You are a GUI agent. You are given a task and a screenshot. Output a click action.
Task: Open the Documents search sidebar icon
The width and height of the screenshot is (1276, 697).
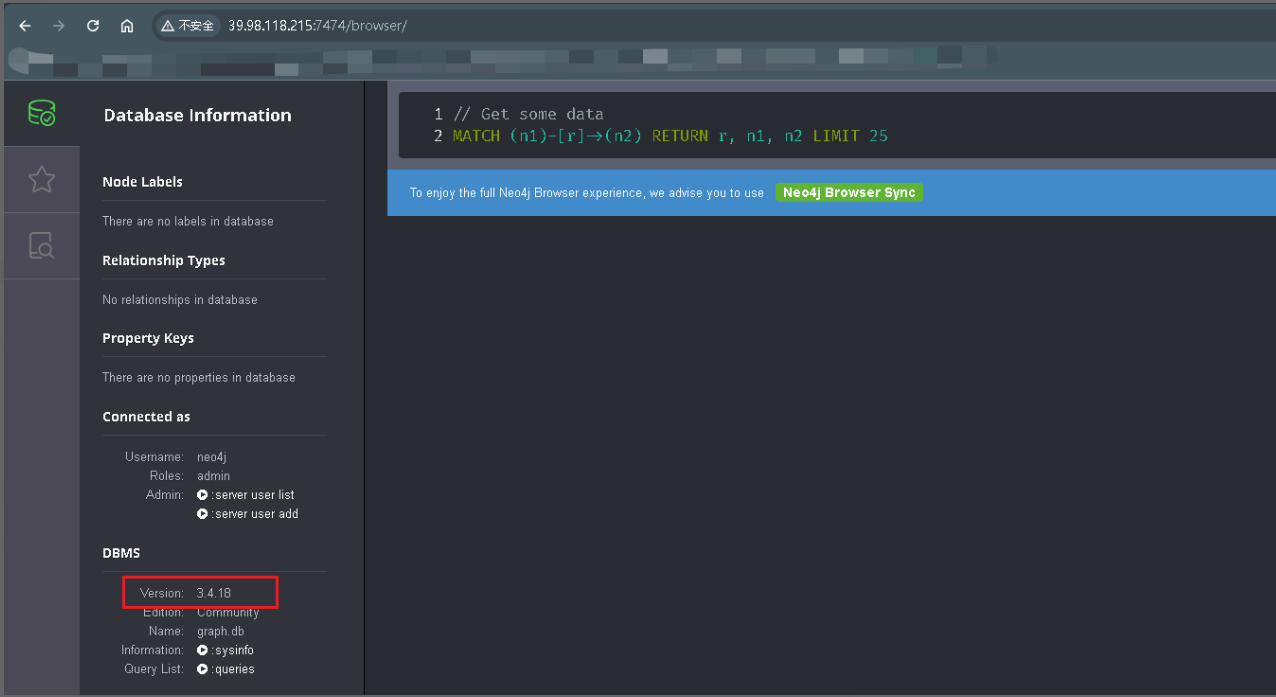pyautogui.click(x=41, y=245)
